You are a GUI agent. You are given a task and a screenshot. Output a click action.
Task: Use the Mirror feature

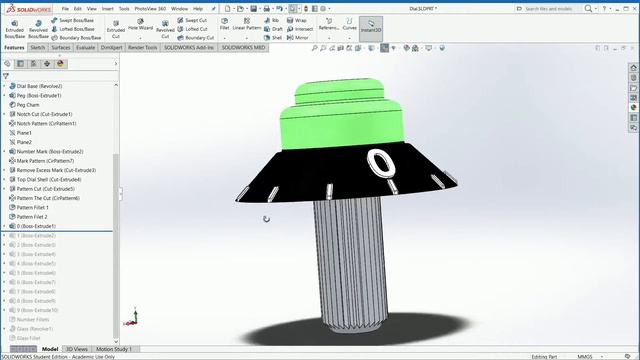coord(298,38)
